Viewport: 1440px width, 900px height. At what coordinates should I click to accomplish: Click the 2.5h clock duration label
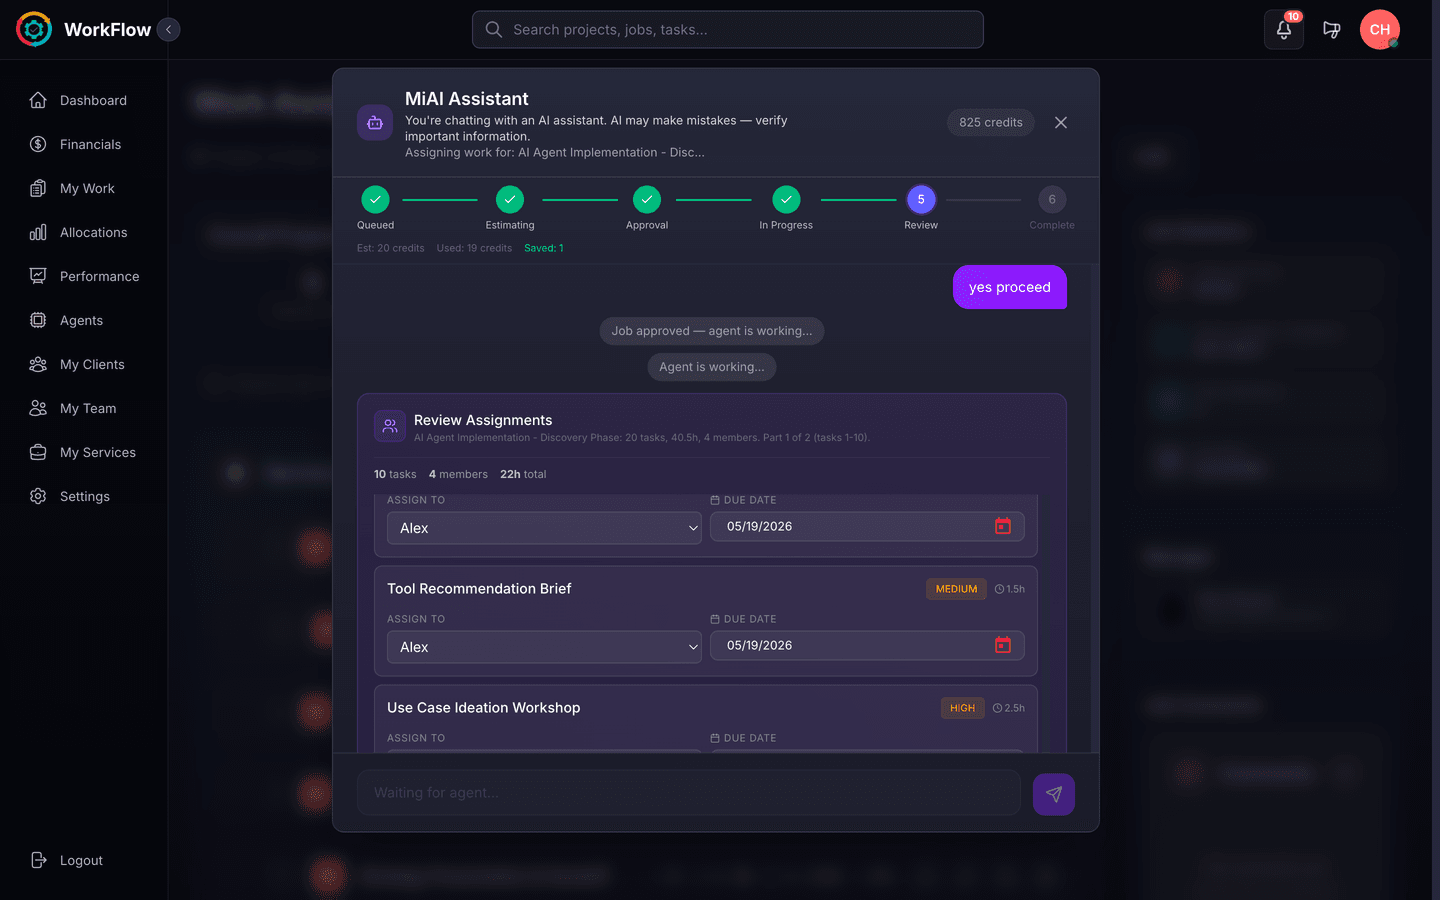(x=1009, y=708)
